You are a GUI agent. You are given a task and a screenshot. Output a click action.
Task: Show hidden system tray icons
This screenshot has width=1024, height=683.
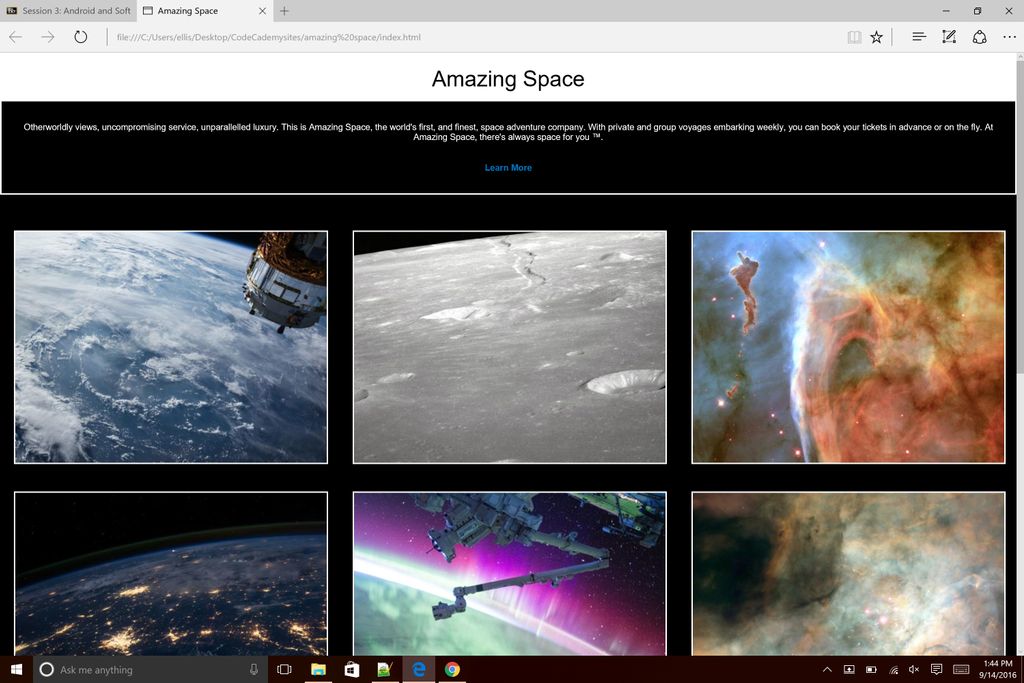(x=827, y=669)
